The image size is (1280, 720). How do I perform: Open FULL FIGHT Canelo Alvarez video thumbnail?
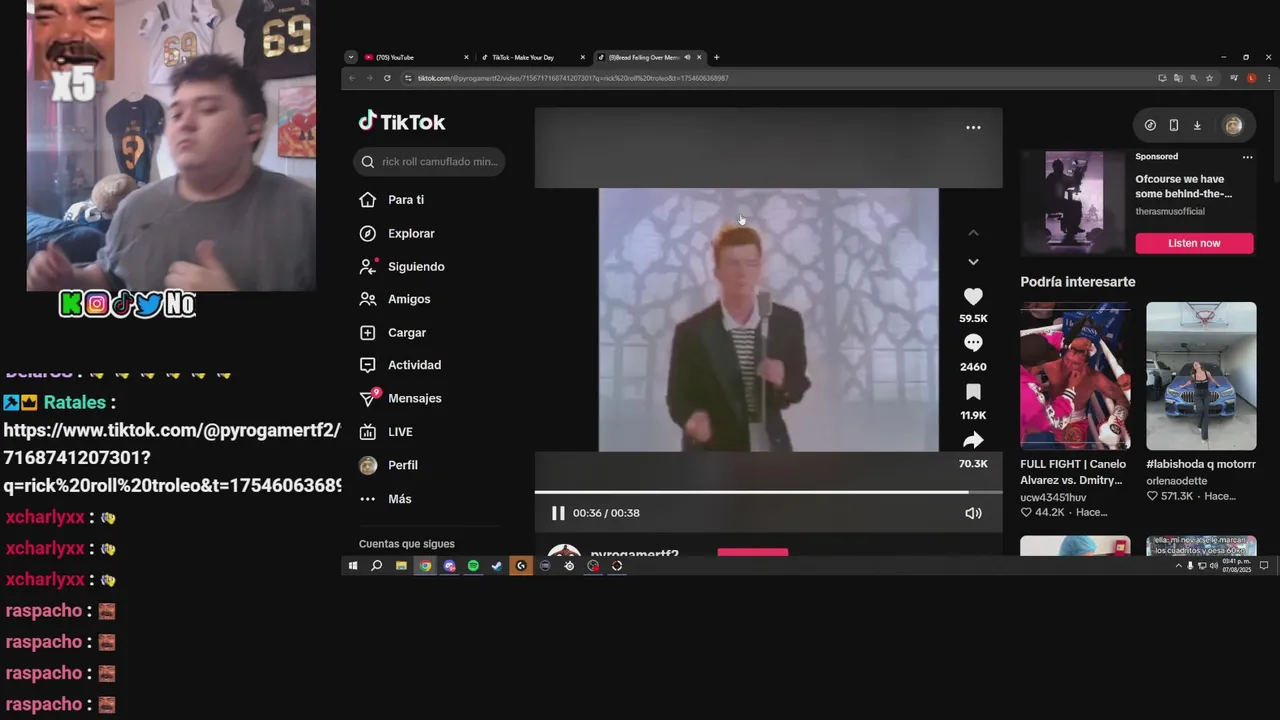1075,376
